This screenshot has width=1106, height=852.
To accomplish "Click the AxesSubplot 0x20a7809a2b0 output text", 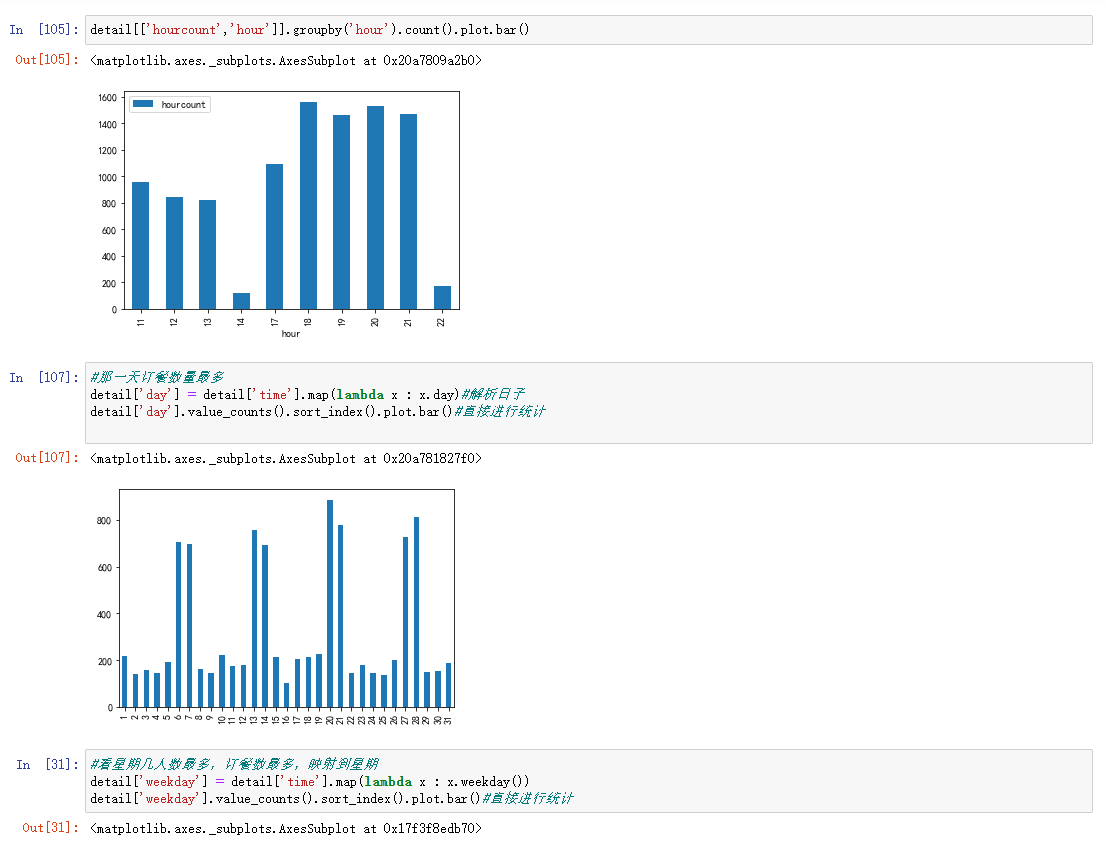I will [286, 60].
